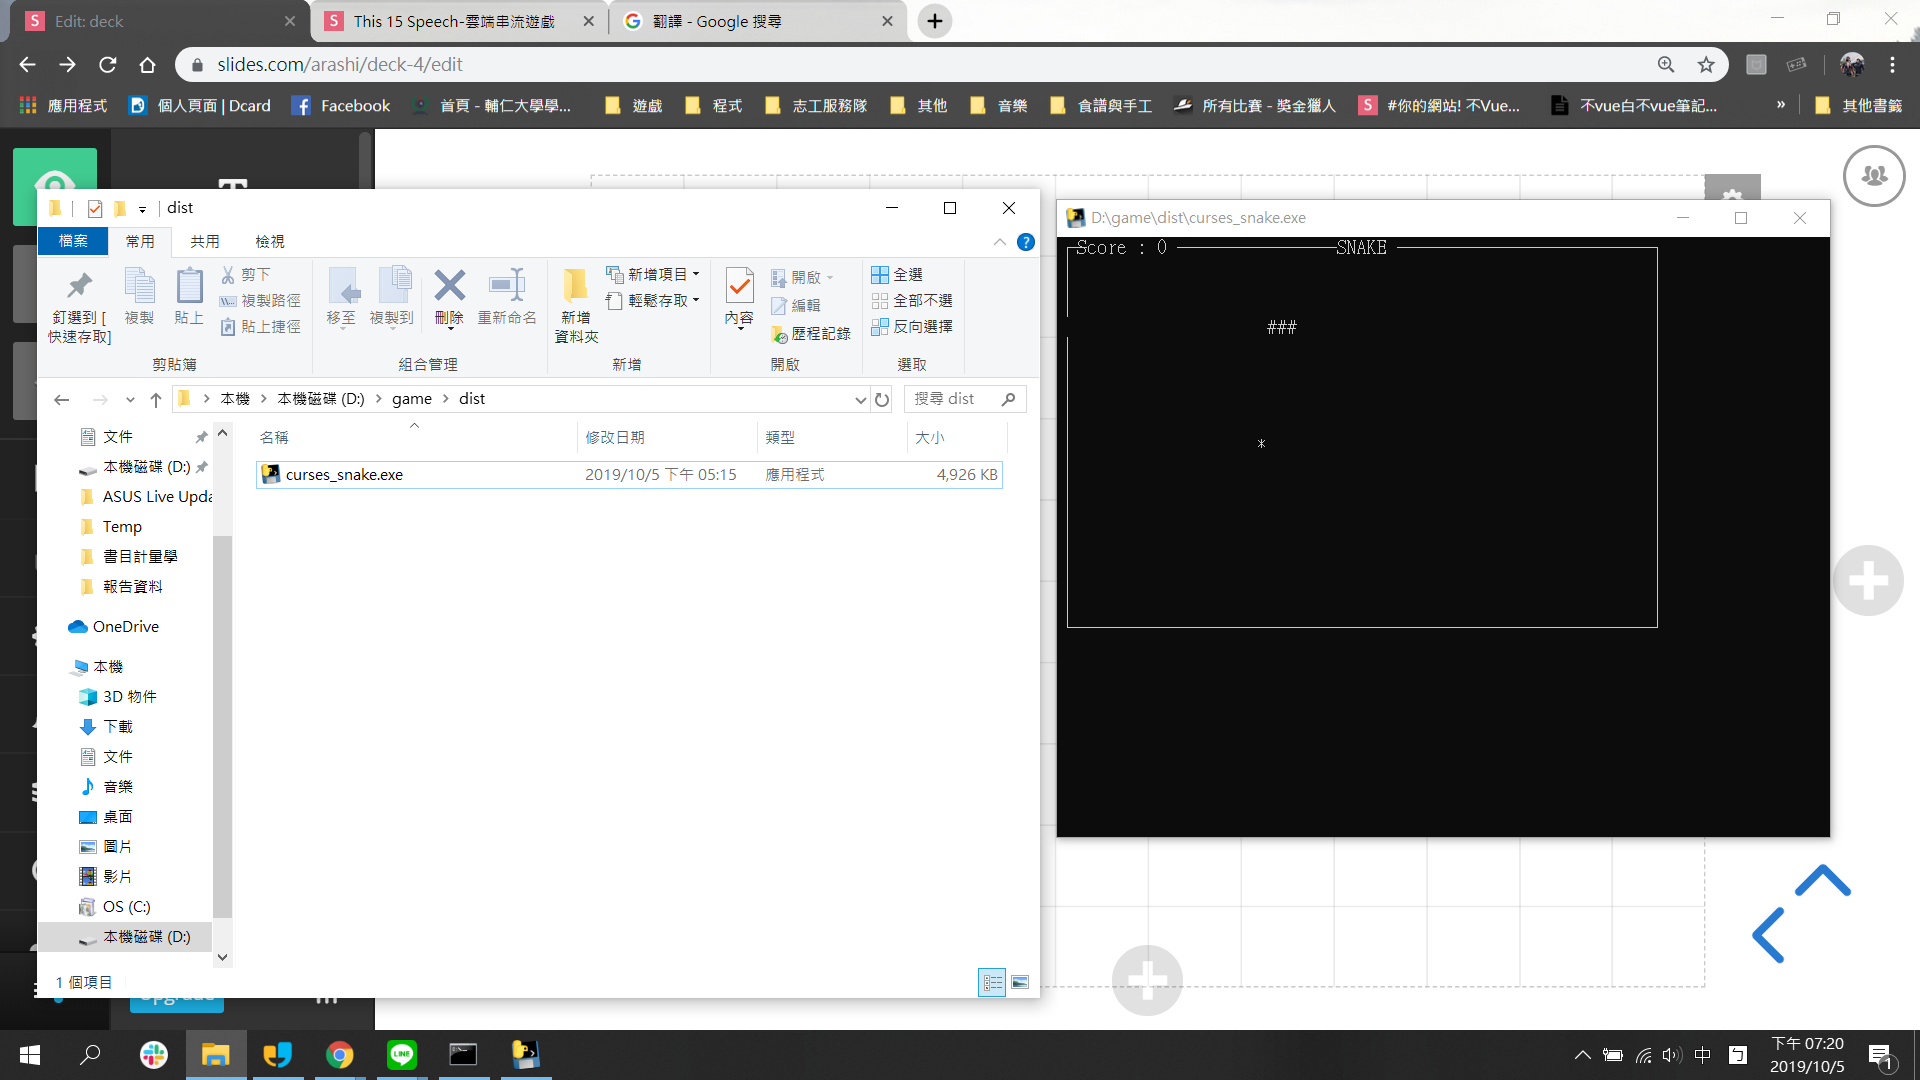The image size is (1920, 1080).
Task: Click refresh button beside address bar
Action: (x=882, y=399)
